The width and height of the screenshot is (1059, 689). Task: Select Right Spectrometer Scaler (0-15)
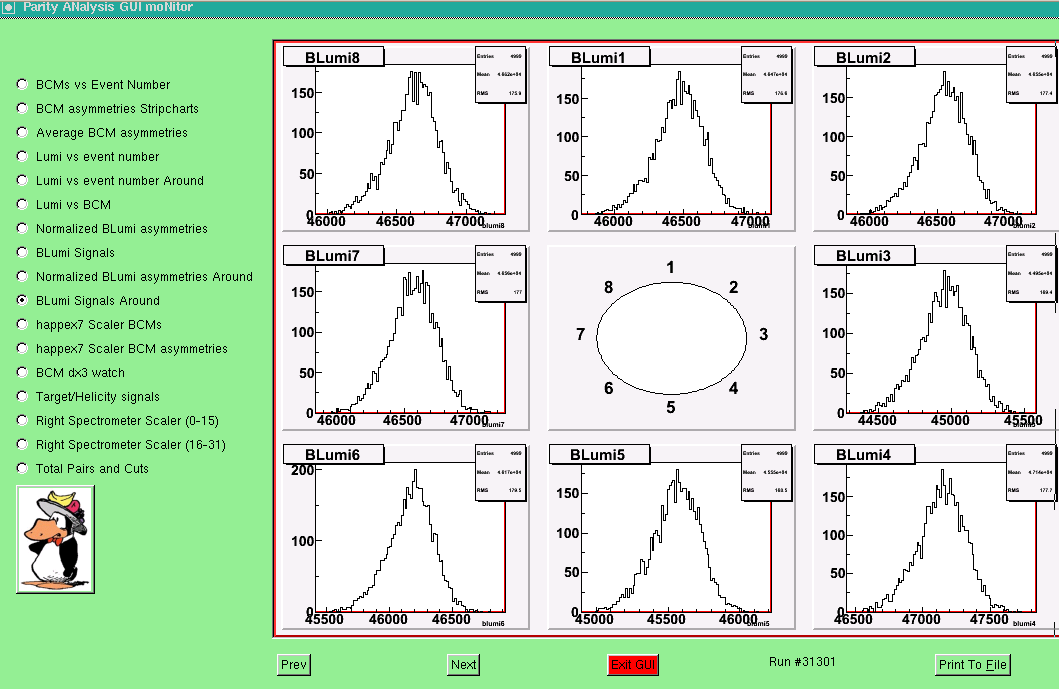point(22,420)
